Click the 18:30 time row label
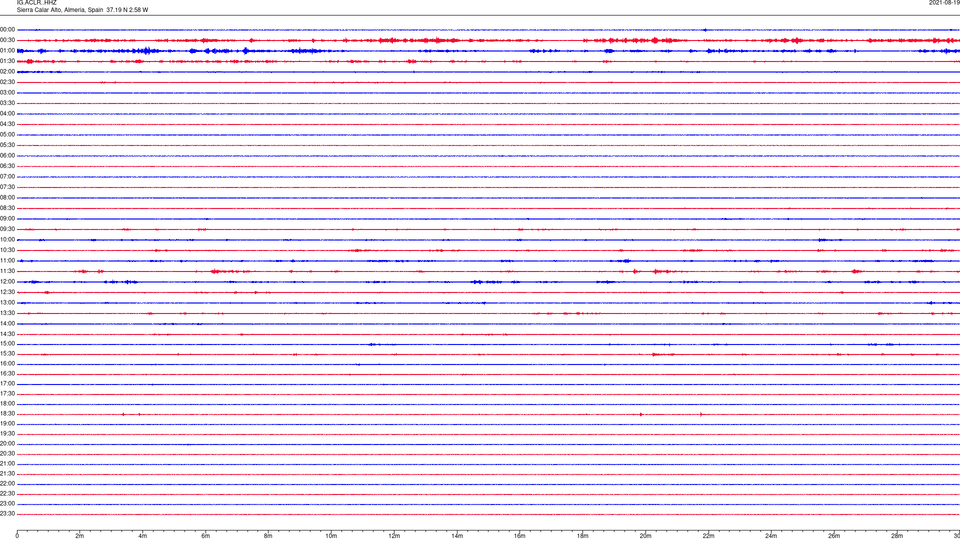Image resolution: width=960 pixels, height=540 pixels. 7,414
